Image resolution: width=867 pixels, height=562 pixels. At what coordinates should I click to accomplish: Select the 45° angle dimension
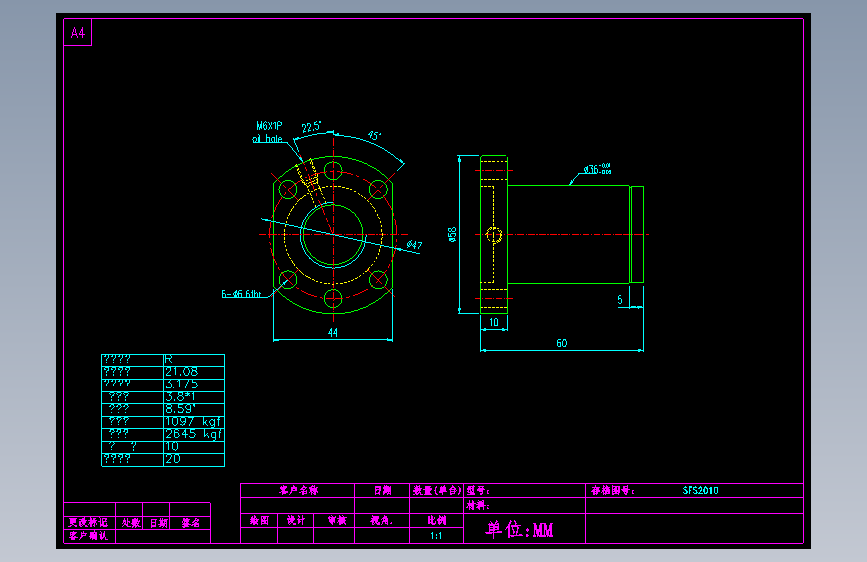pos(374,136)
